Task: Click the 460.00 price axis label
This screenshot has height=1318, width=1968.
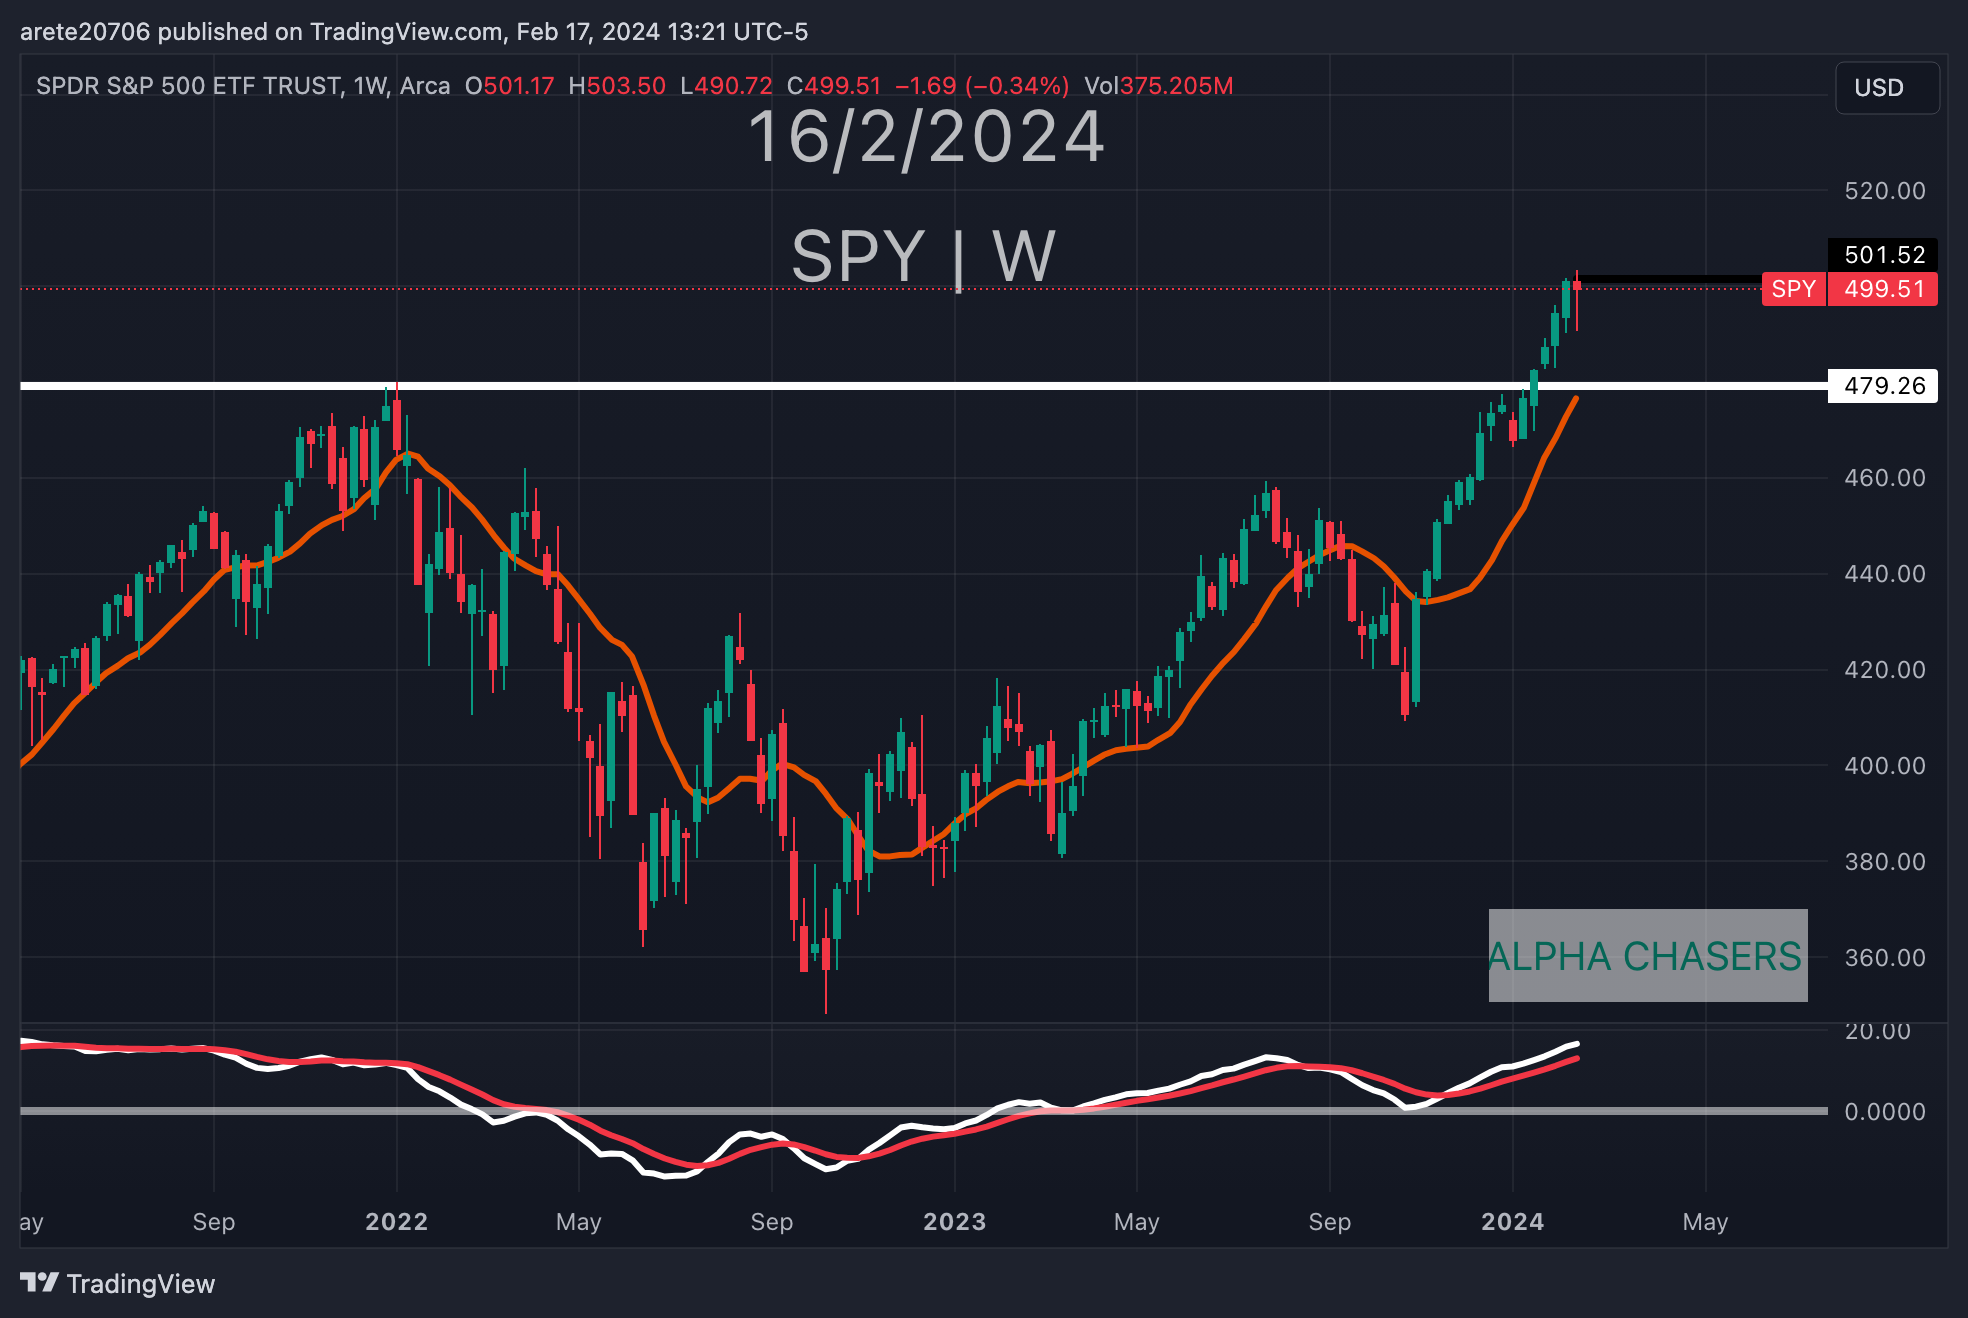Action: [1885, 477]
